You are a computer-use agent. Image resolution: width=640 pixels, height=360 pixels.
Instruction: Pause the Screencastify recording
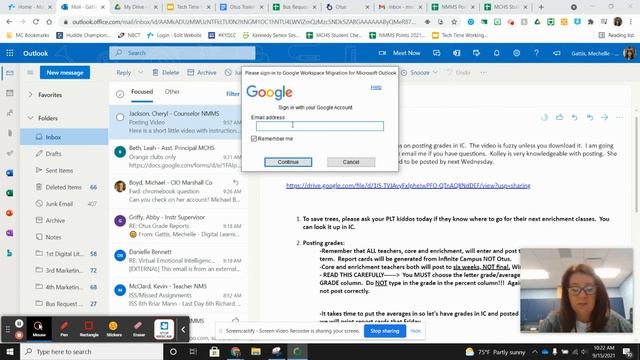tap(19, 323)
